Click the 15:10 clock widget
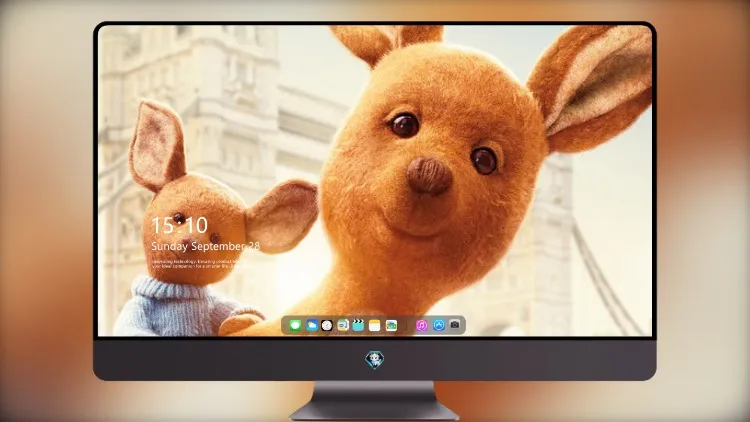Image resolution: width=750 pixels, height=422 pixels. (x=179, y=225)
